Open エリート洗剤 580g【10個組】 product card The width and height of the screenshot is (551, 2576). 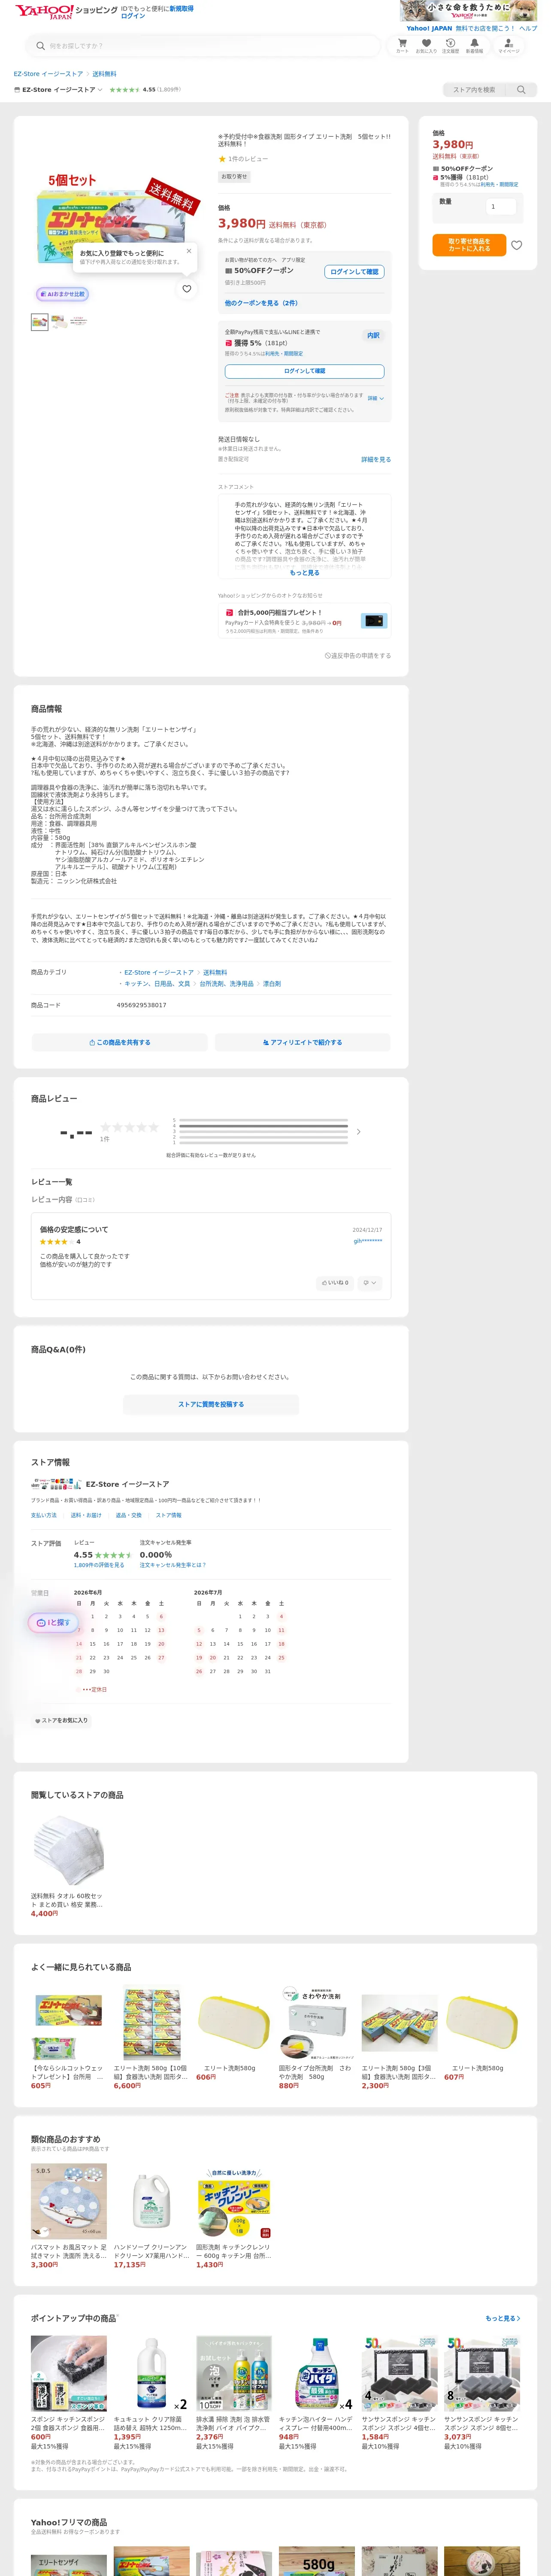[152, 2038]
